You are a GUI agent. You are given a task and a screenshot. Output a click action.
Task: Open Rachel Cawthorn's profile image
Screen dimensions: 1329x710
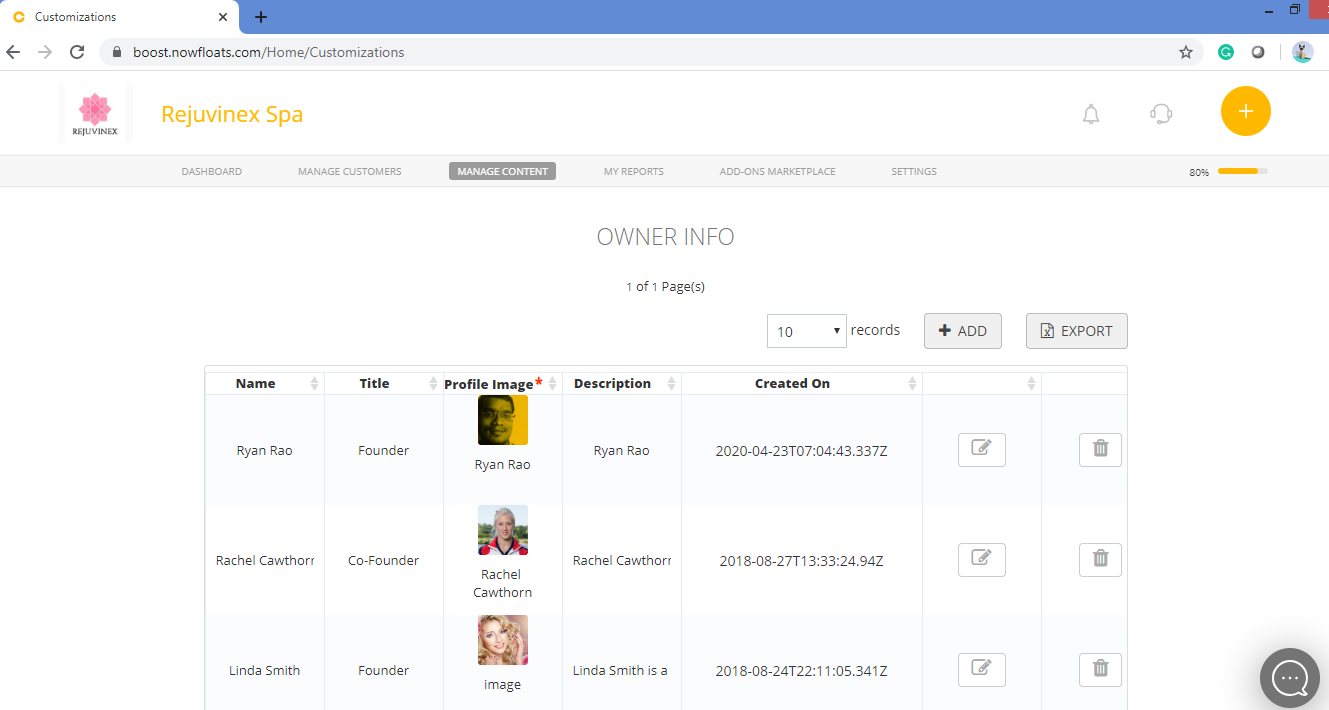click(x=503, y=530)
